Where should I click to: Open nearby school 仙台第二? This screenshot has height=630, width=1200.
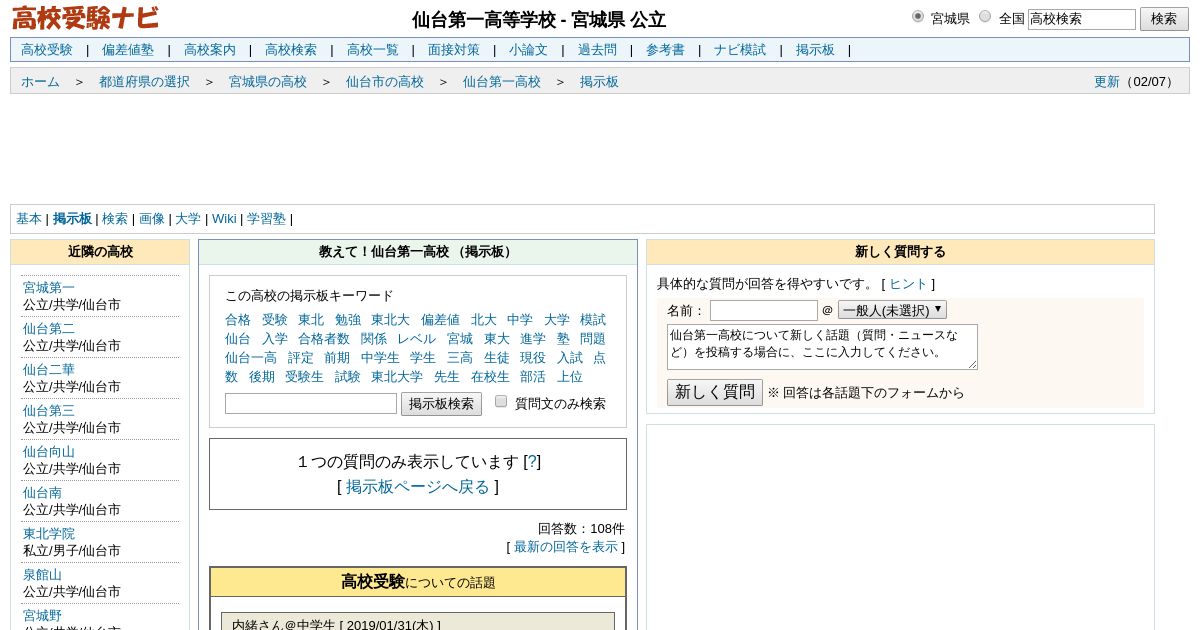click(49, 329)
